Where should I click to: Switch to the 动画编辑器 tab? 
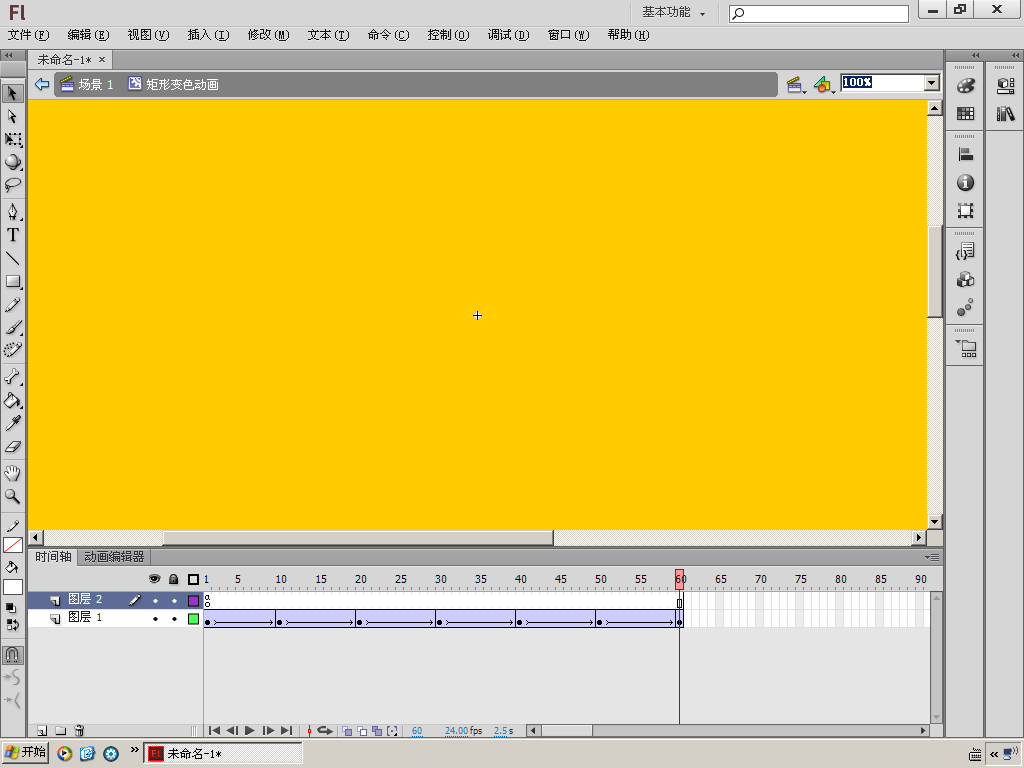tap(114, 557)
